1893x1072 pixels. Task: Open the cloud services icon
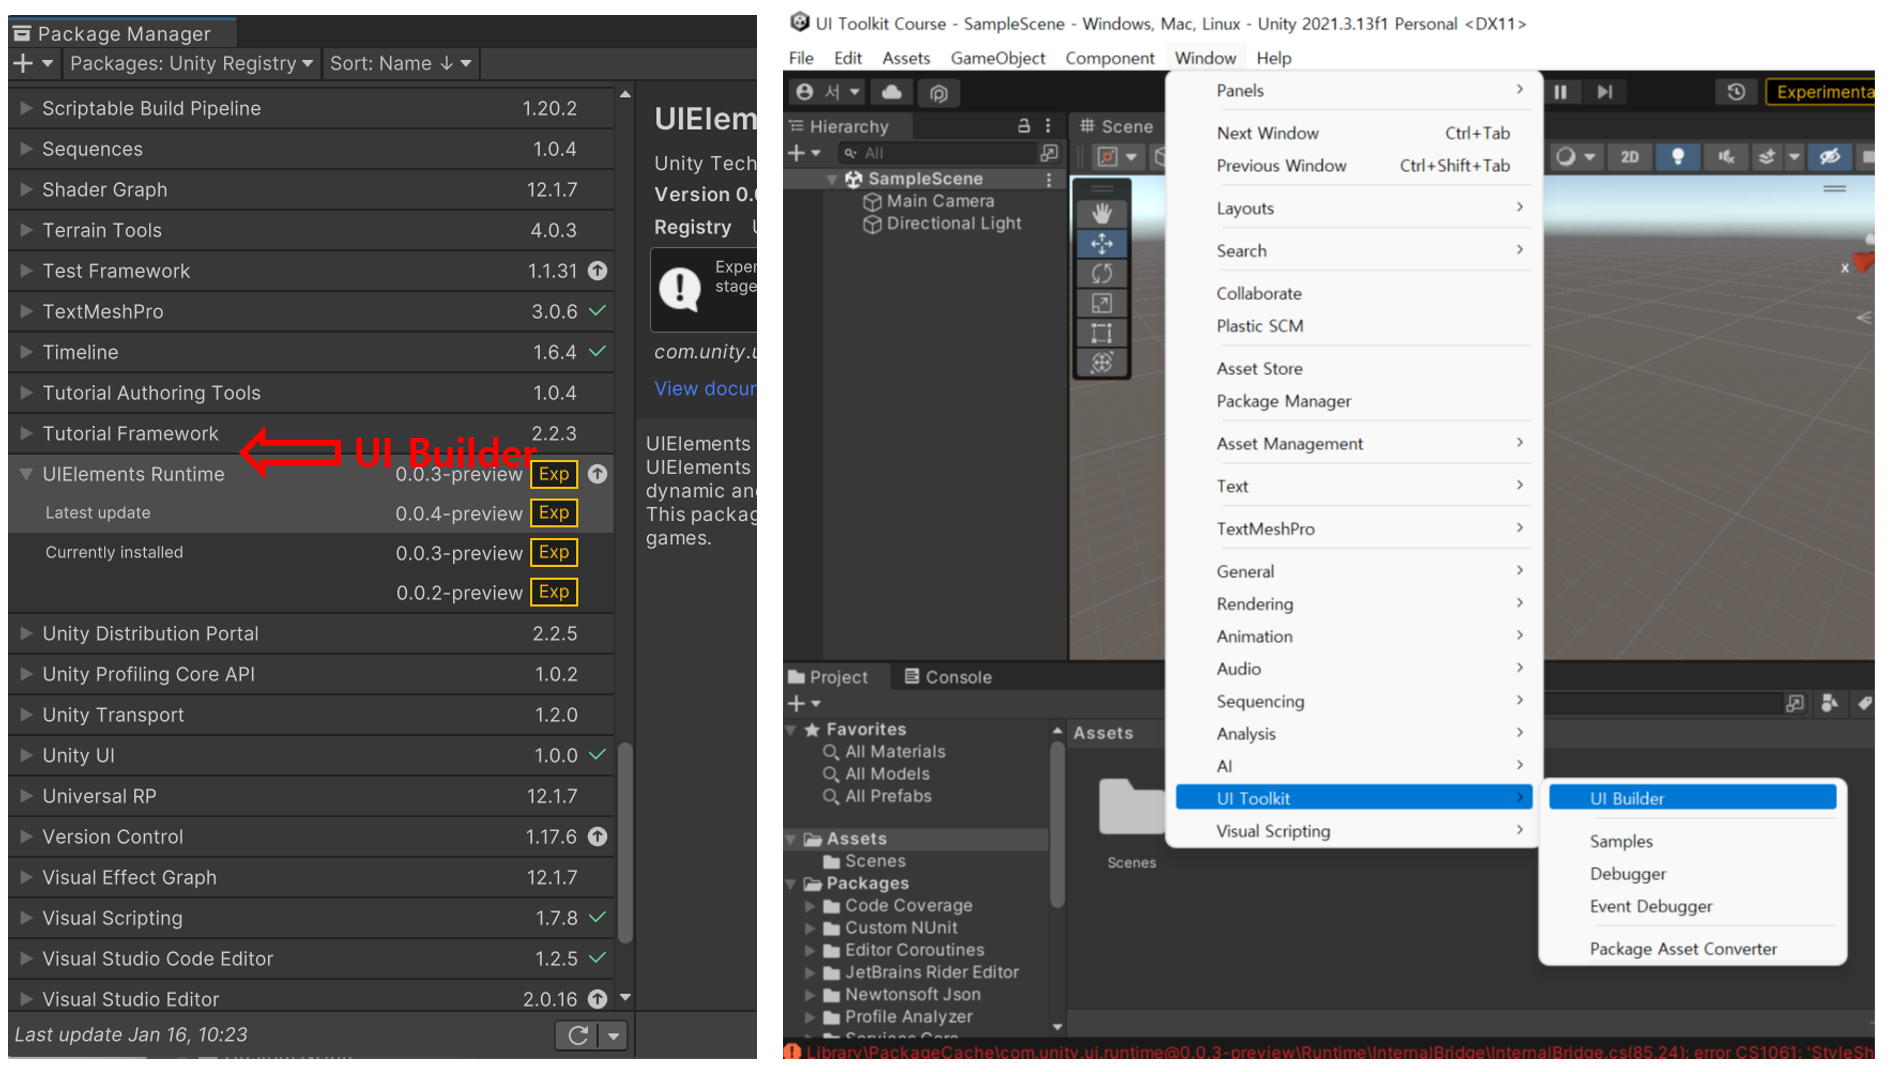click(x=891, y=92)
